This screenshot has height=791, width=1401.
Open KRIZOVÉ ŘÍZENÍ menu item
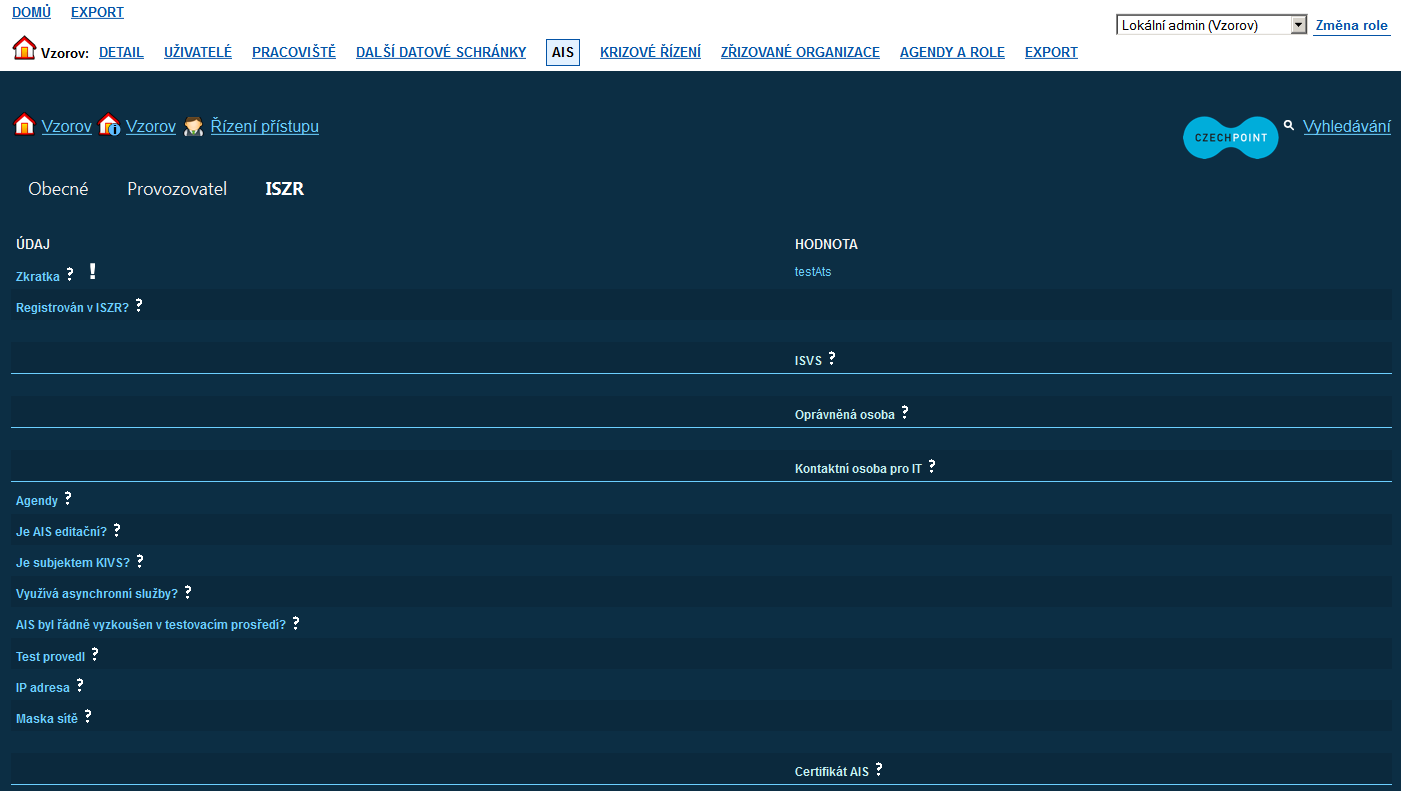(x=650, y=52)
